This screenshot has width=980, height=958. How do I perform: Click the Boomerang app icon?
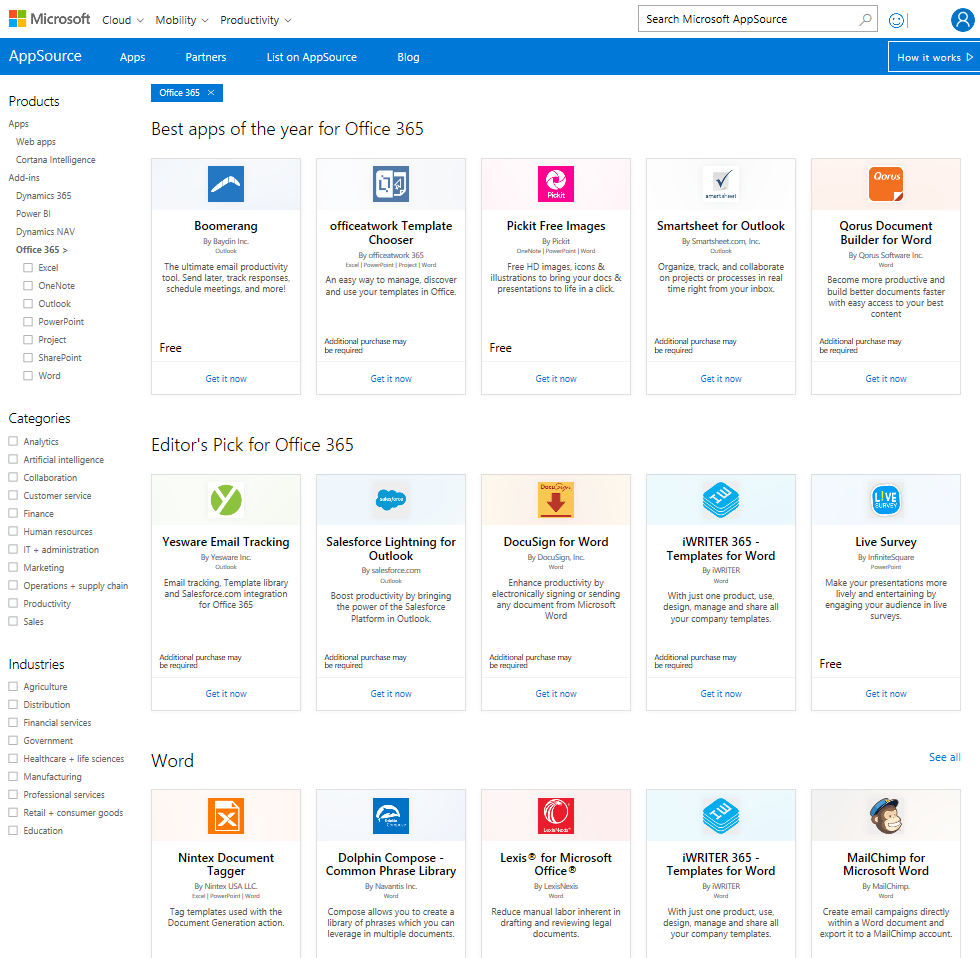226,184
